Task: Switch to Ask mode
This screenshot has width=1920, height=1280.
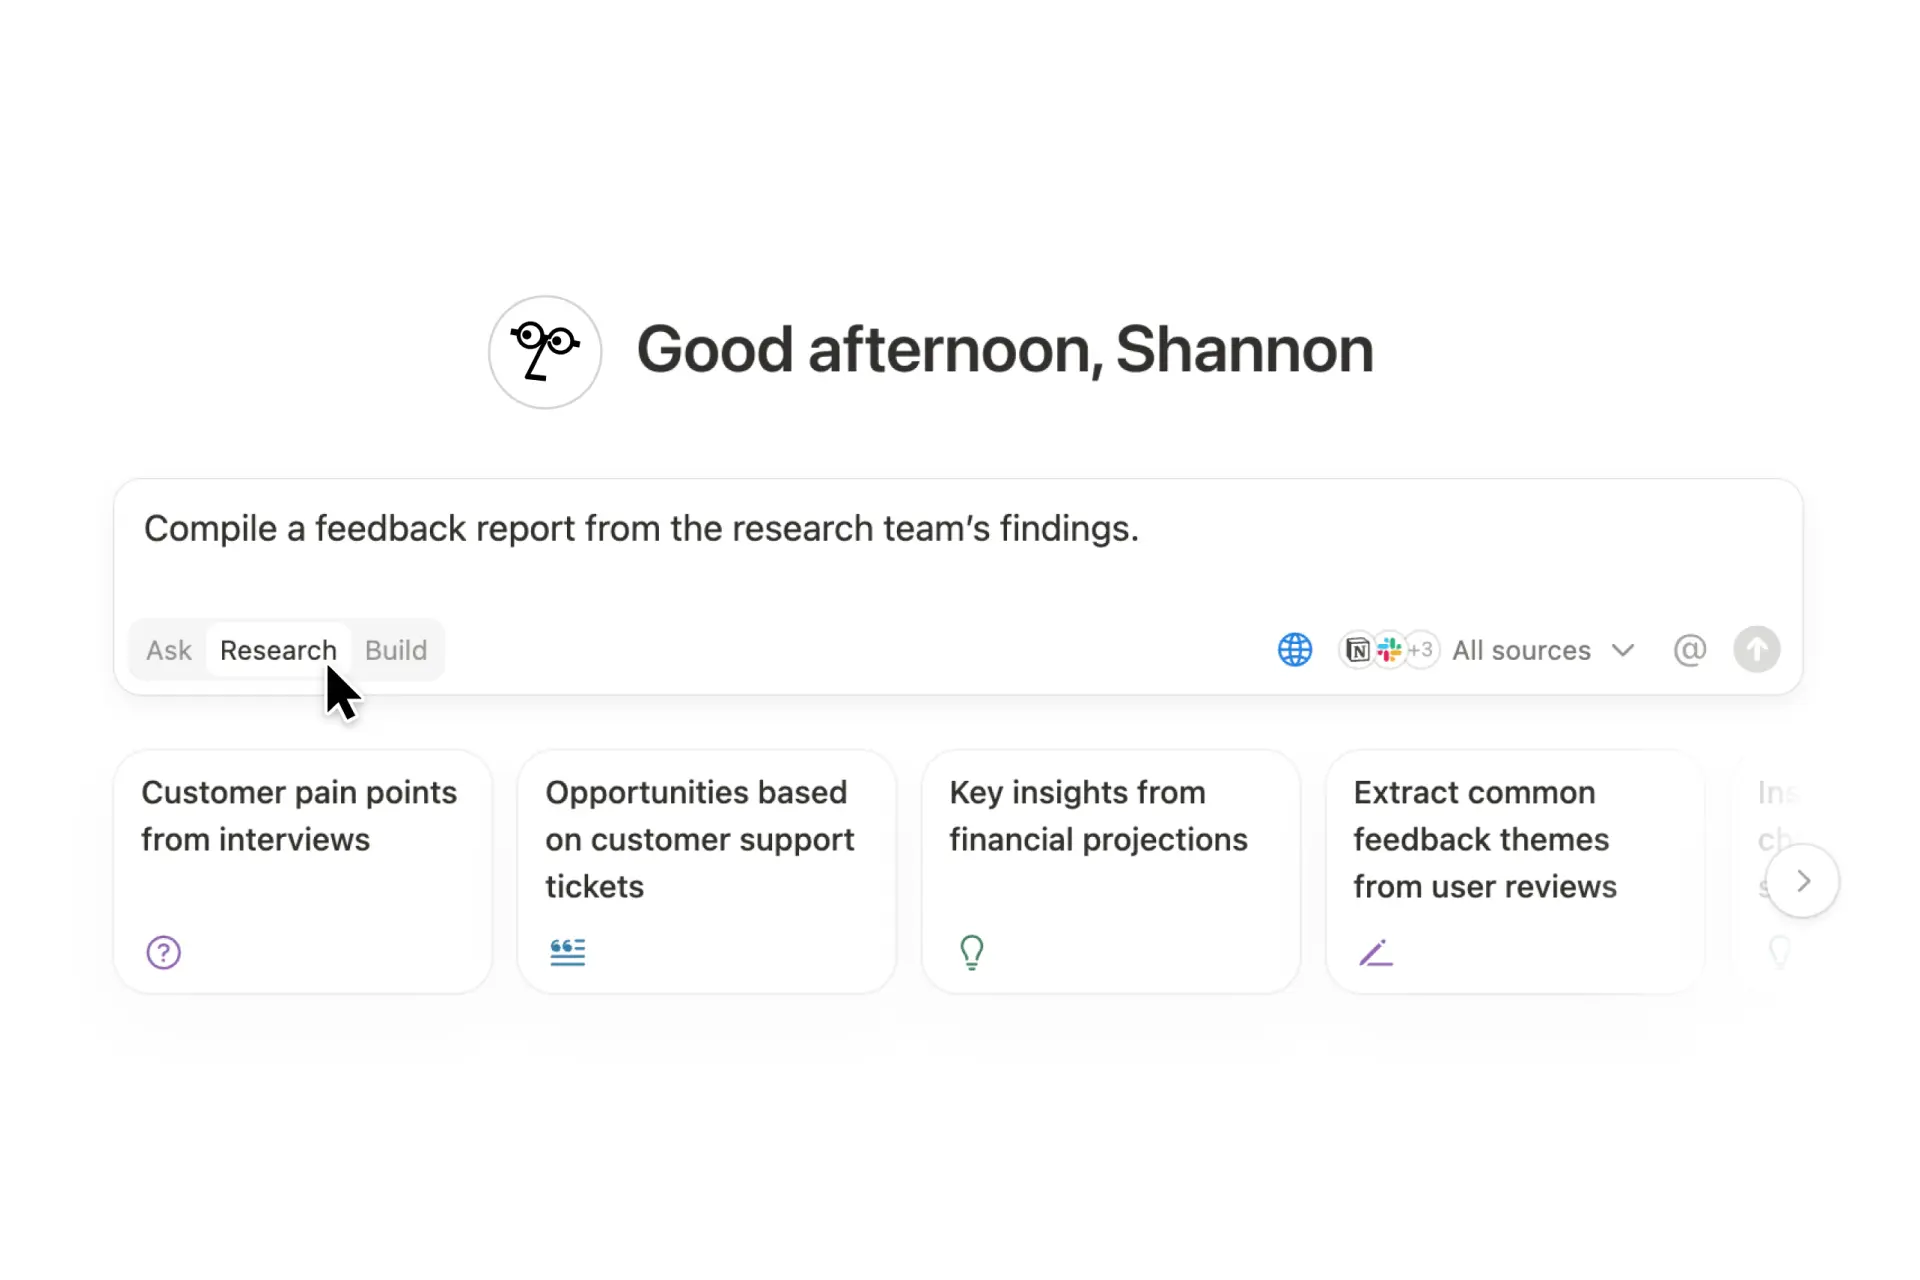Action: coord(168,650)
